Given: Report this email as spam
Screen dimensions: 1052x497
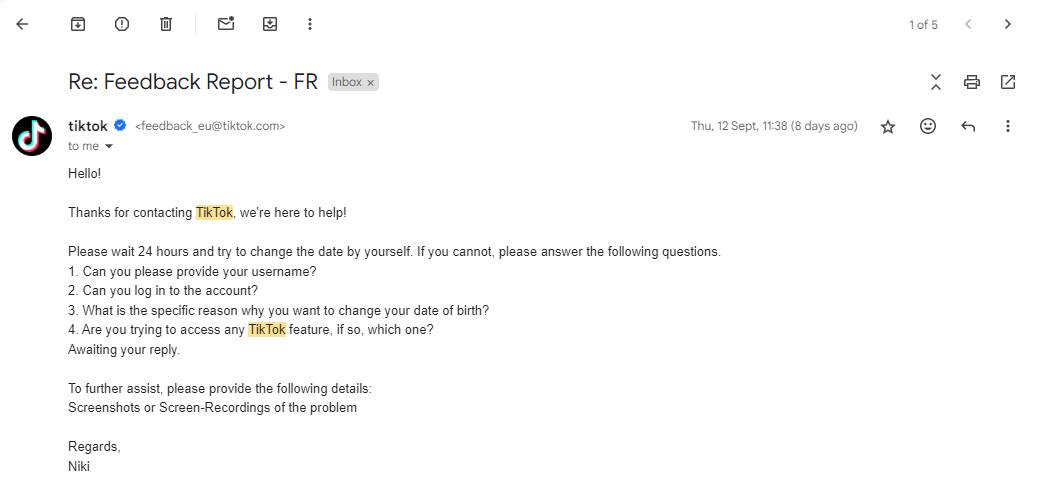Looking at the screenshot, I should (122, 24).
